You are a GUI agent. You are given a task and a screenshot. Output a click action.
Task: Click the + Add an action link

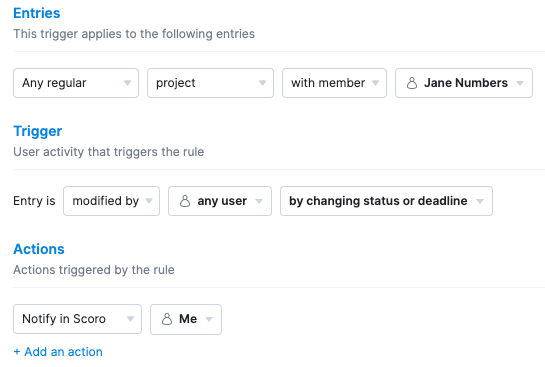coord(58,352)
